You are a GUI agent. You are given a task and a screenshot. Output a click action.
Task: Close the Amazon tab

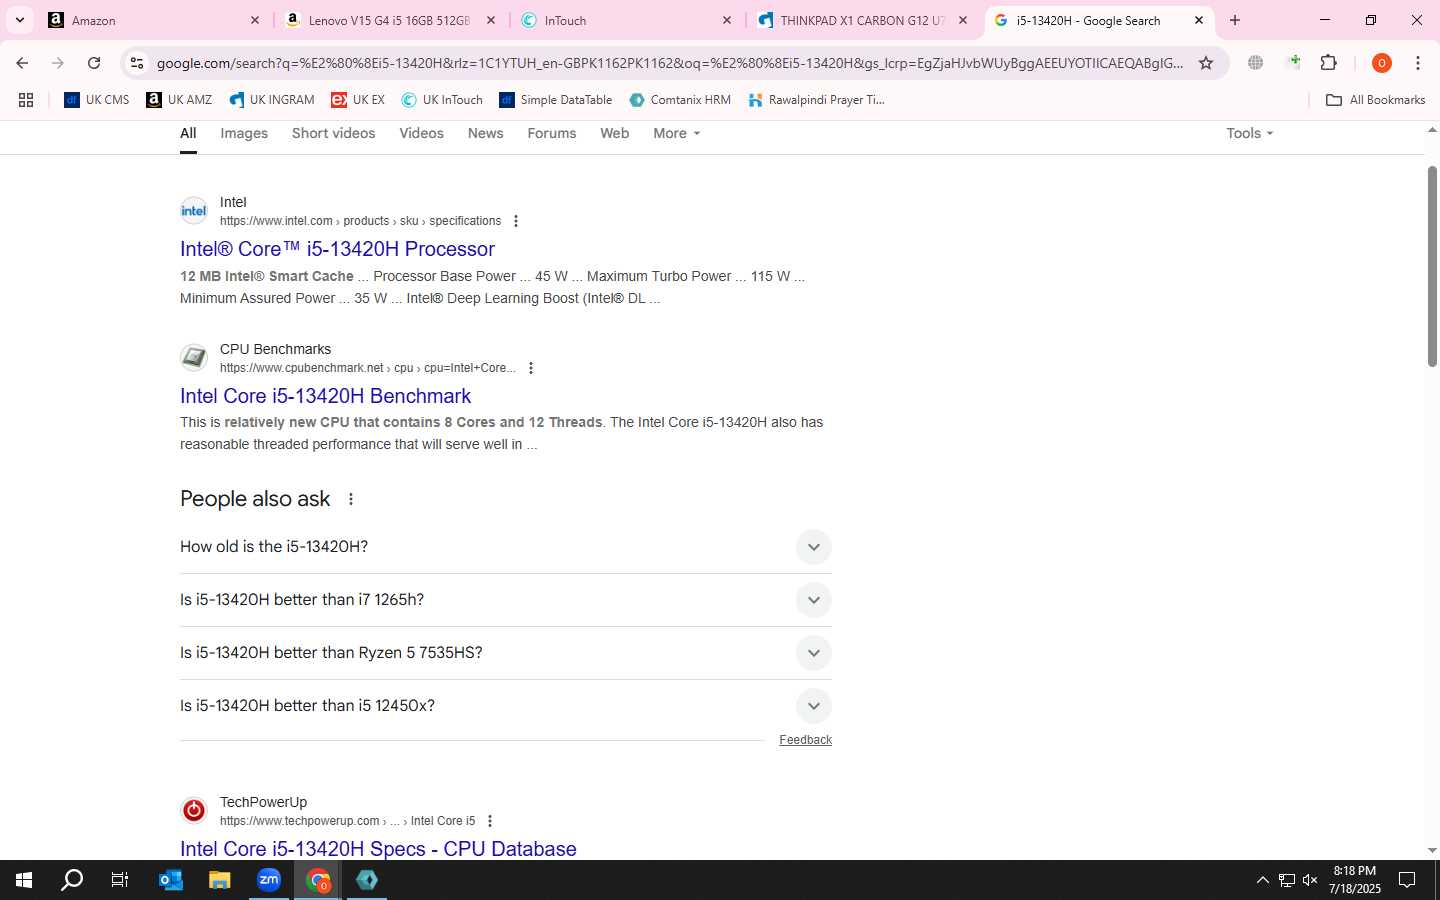(254, 20)
